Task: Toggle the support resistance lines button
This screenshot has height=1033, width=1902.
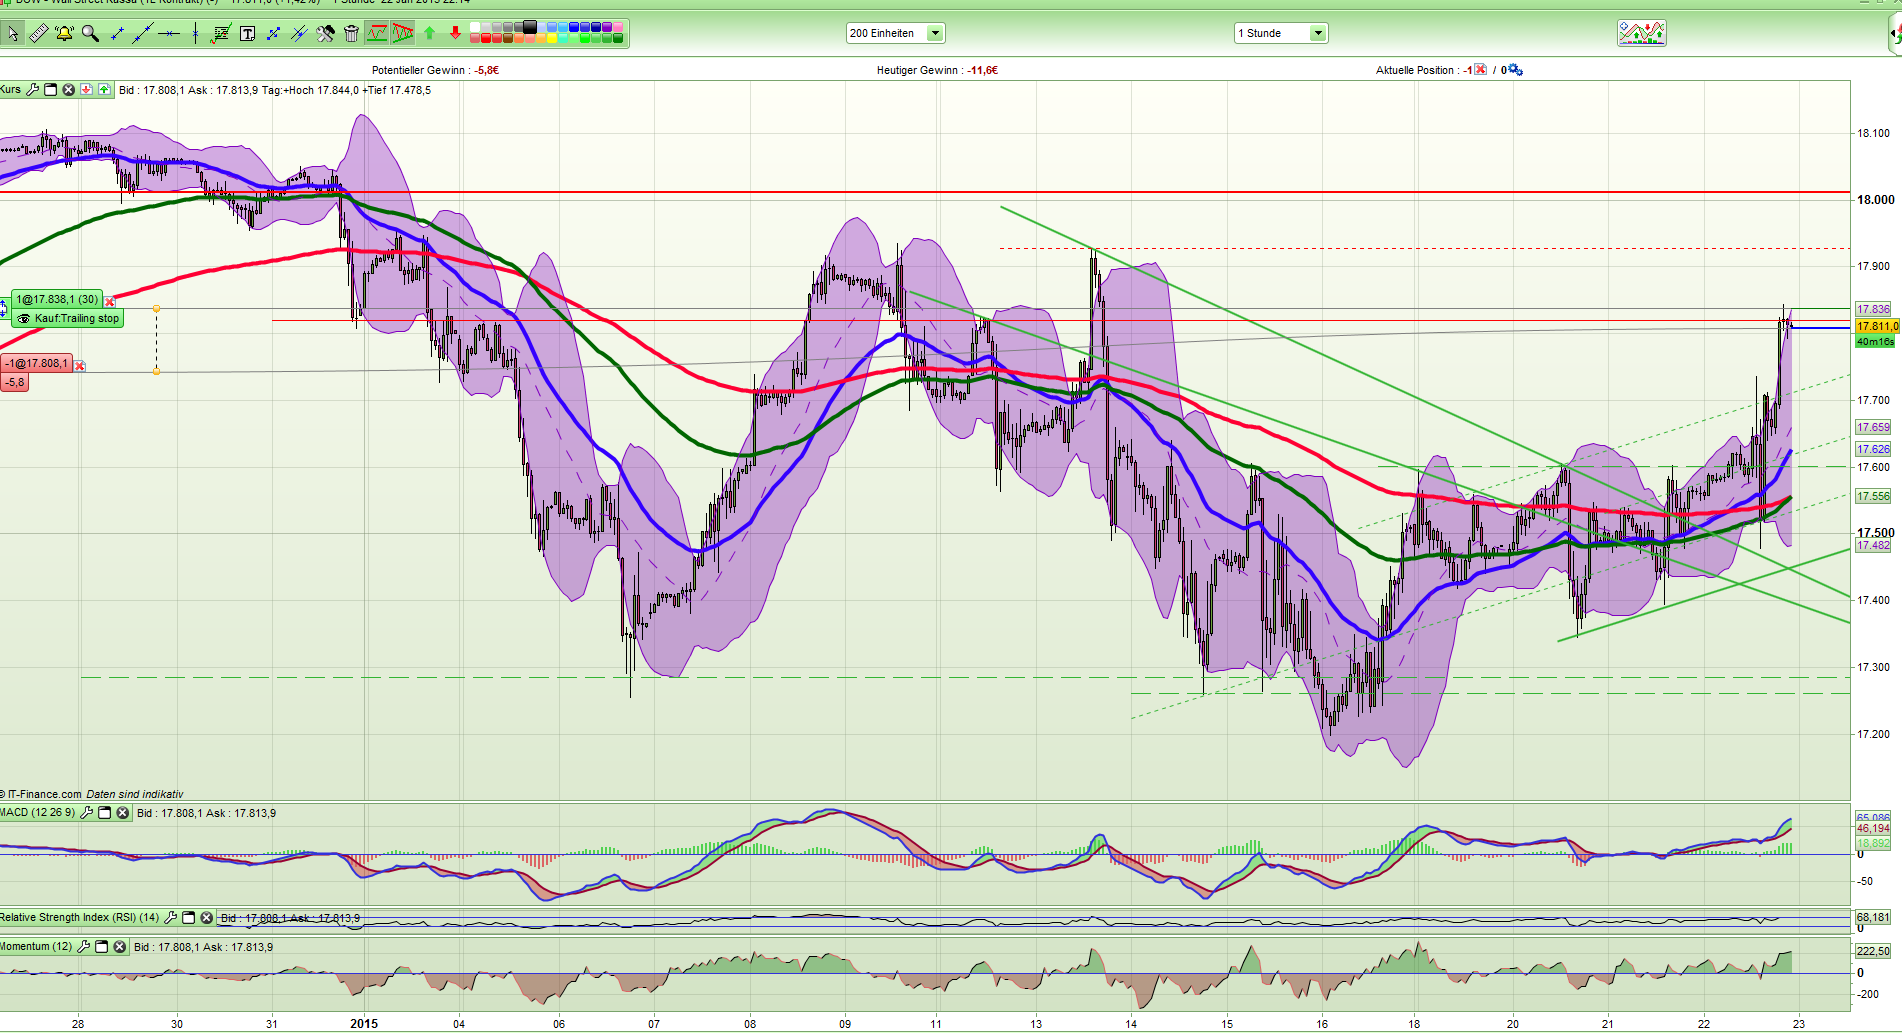Action: pos(377,34)
